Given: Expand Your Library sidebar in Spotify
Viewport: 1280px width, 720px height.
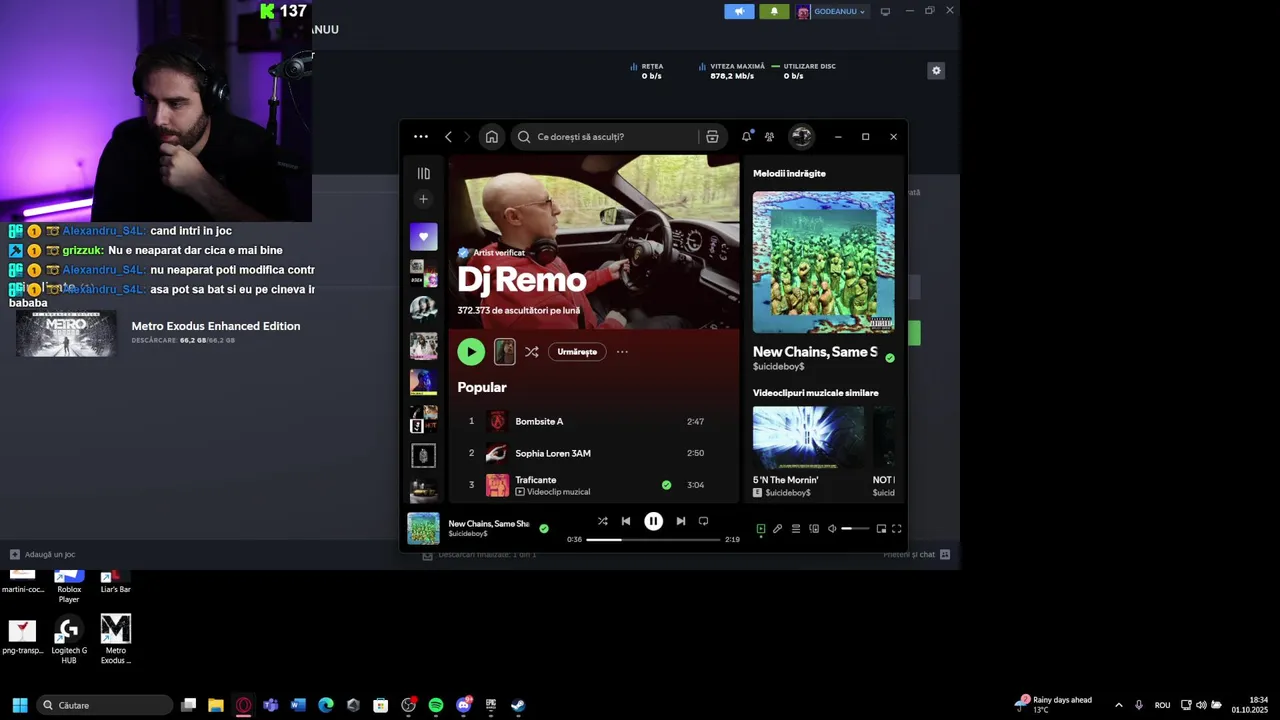Looking at the screenshot, I should 423,173.
